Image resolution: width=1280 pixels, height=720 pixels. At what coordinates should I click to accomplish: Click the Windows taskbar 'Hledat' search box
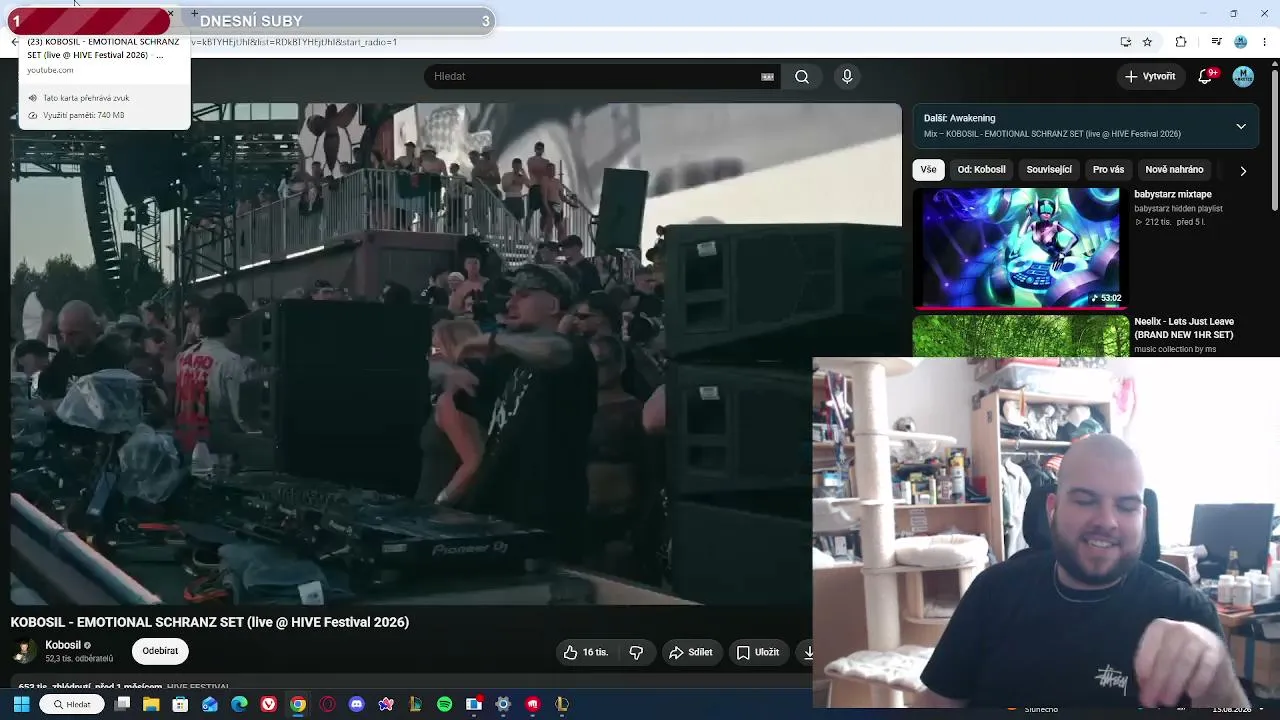click(x=72, y=704)
